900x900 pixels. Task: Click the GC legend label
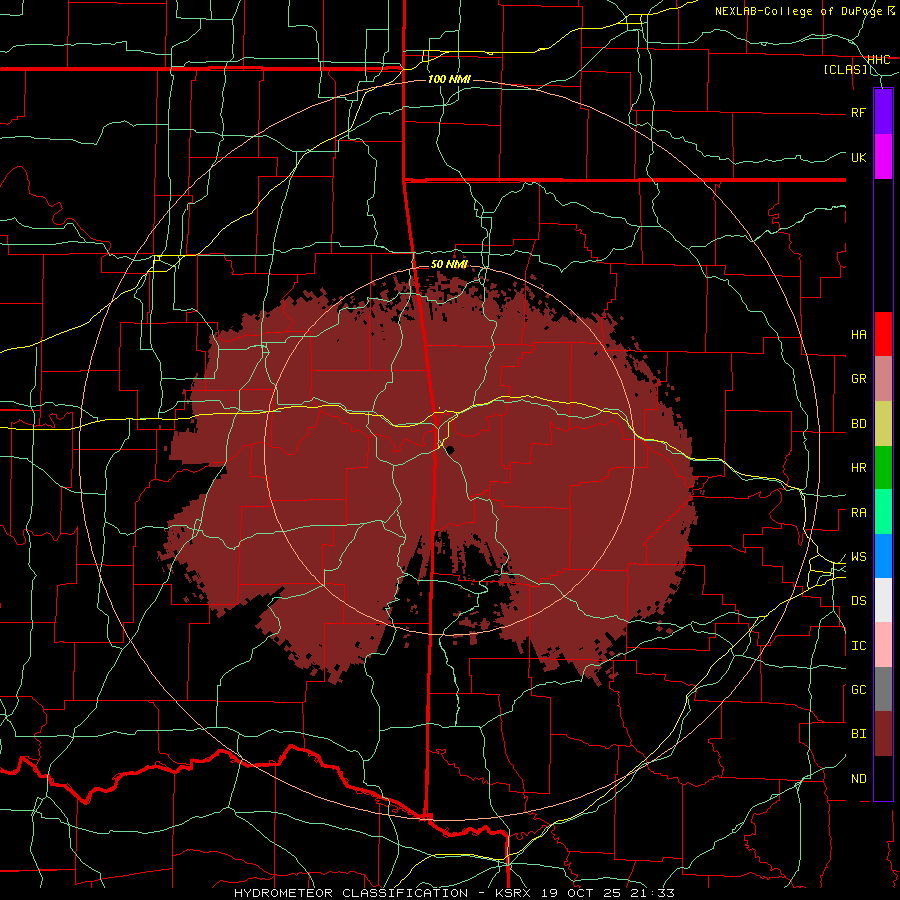[x=859, y=690]
